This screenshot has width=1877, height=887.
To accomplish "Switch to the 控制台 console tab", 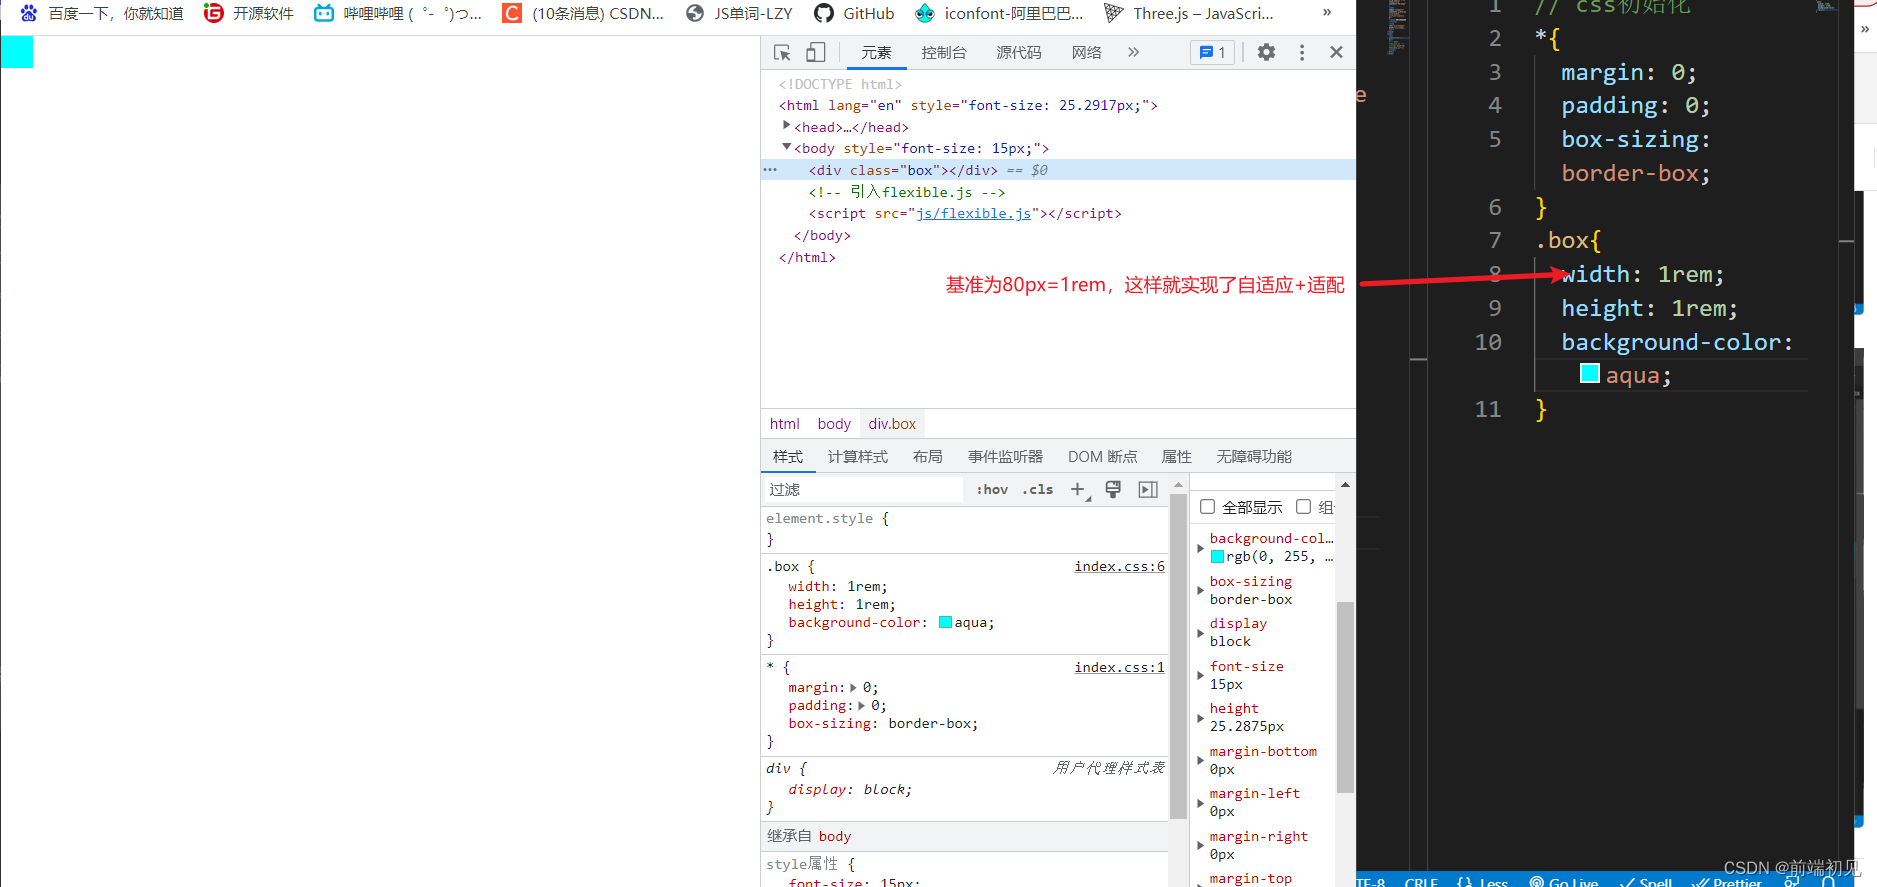I will pyautogui.click(x=943, y=52).
